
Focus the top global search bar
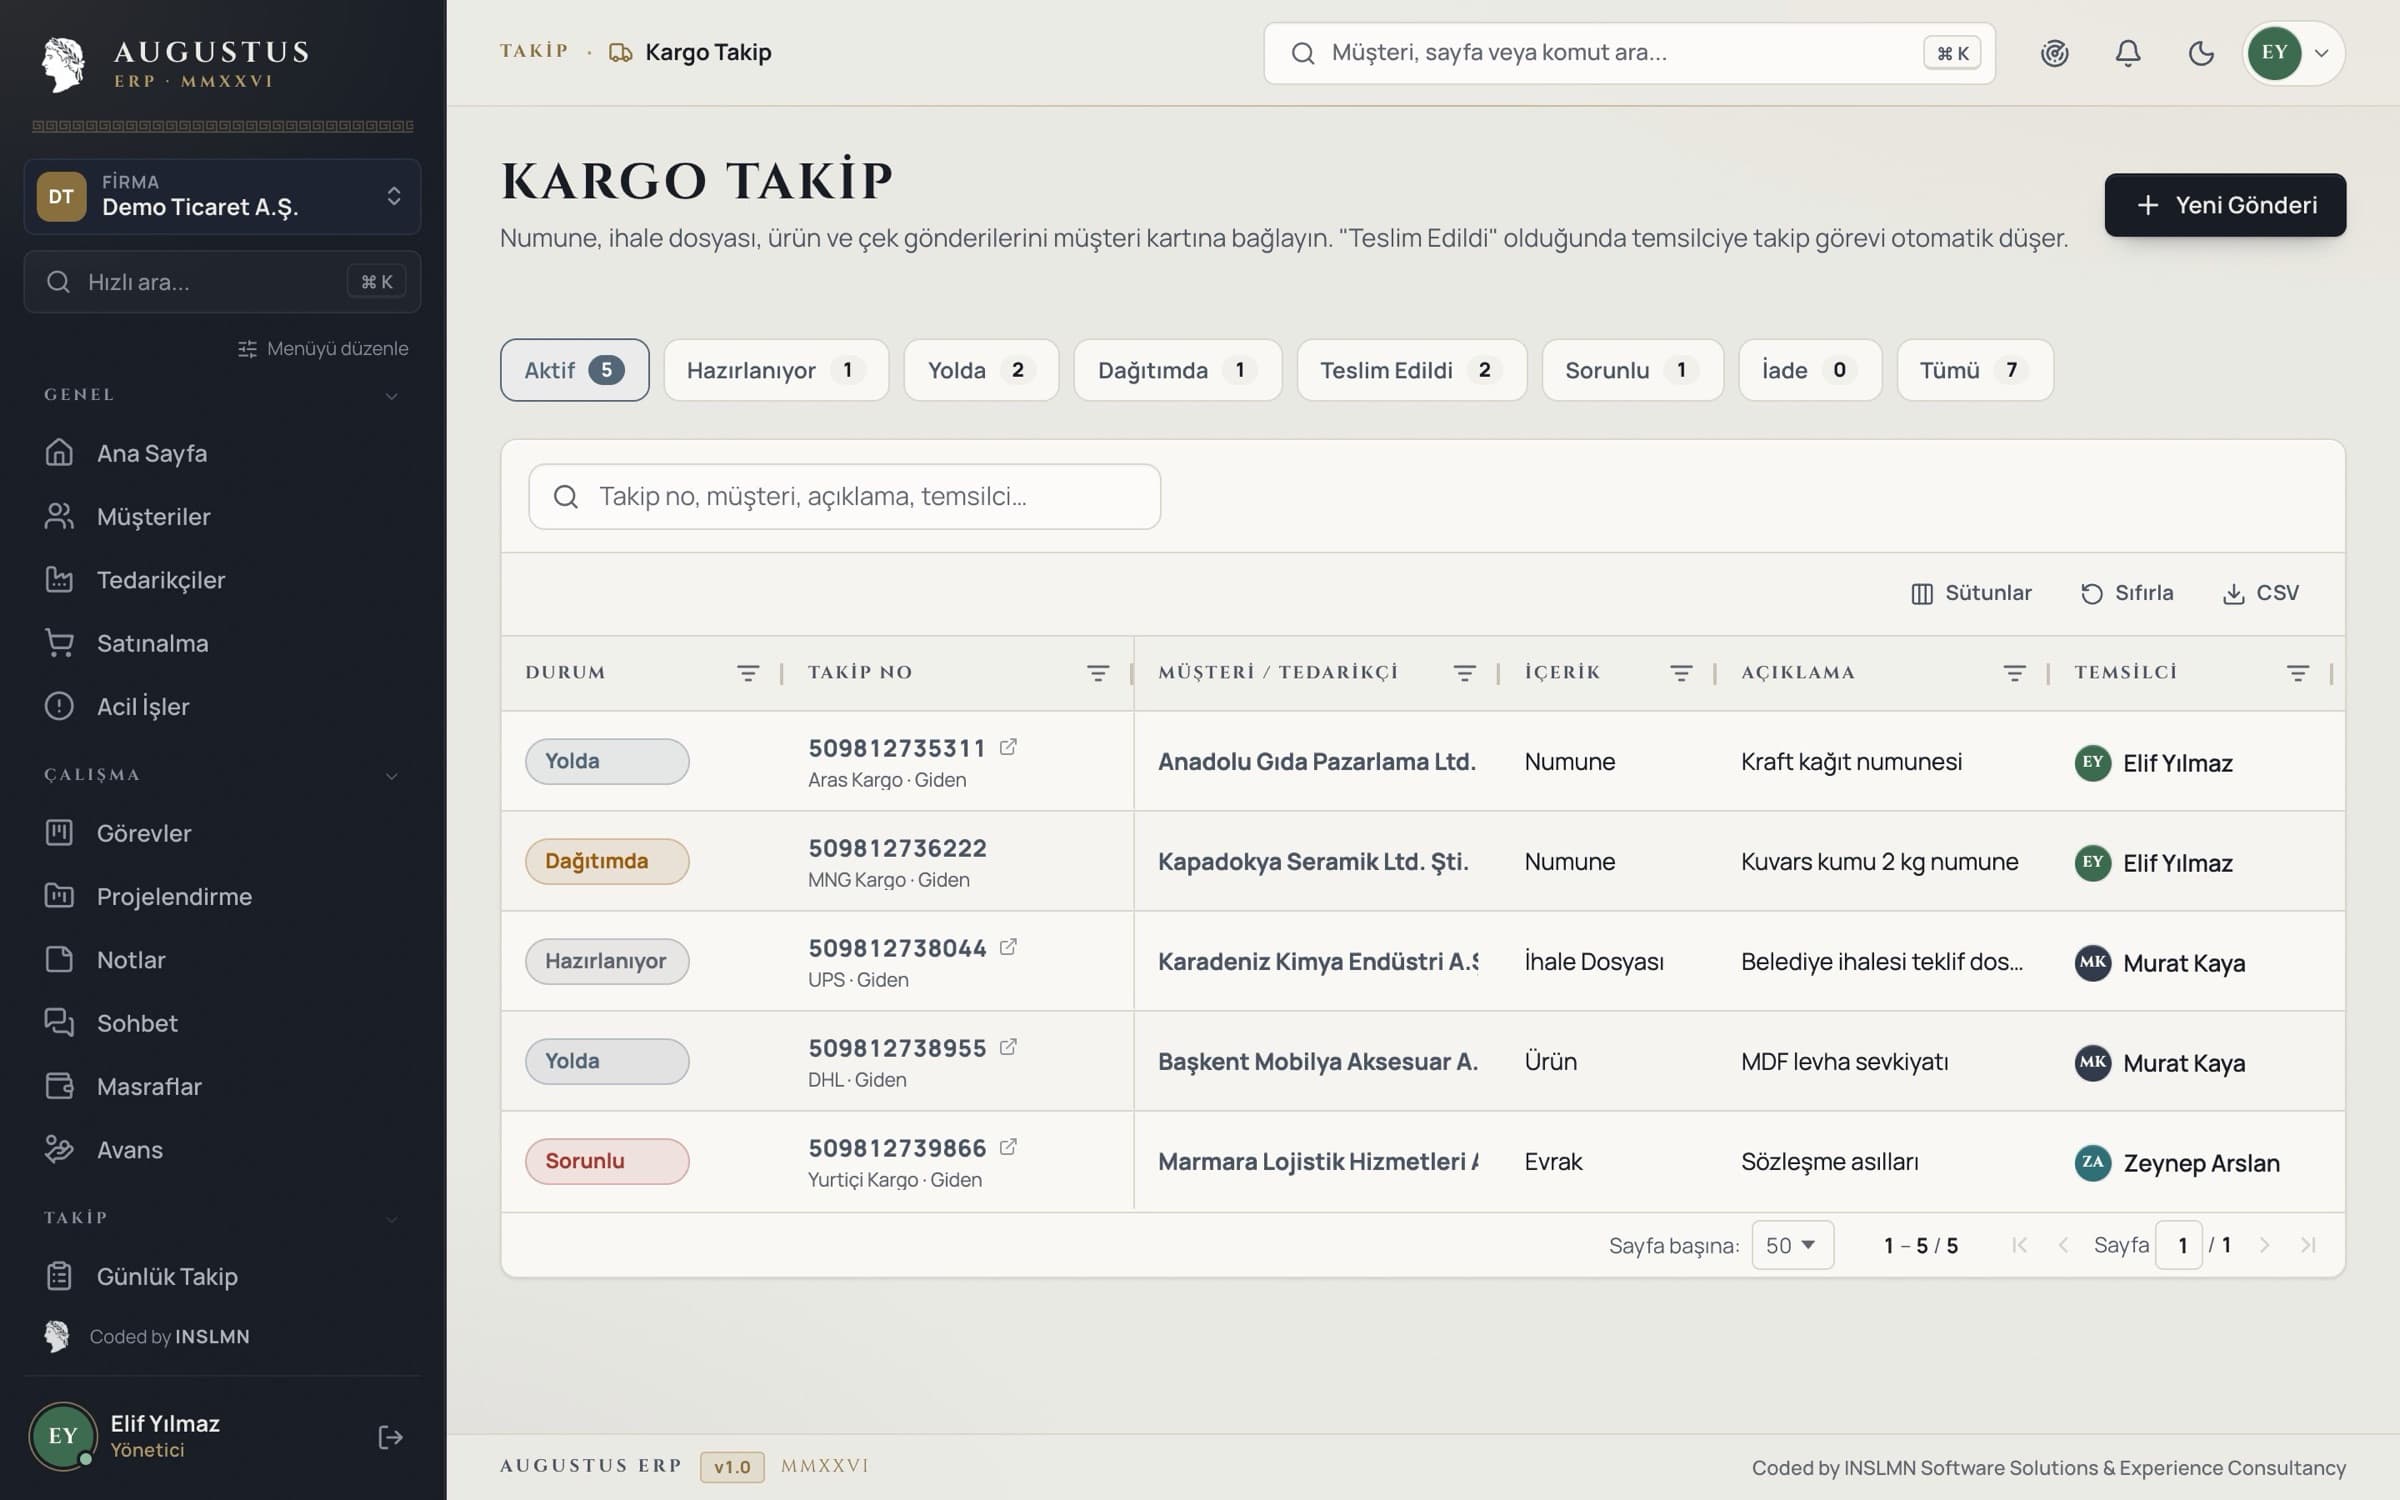(1629, 53)
